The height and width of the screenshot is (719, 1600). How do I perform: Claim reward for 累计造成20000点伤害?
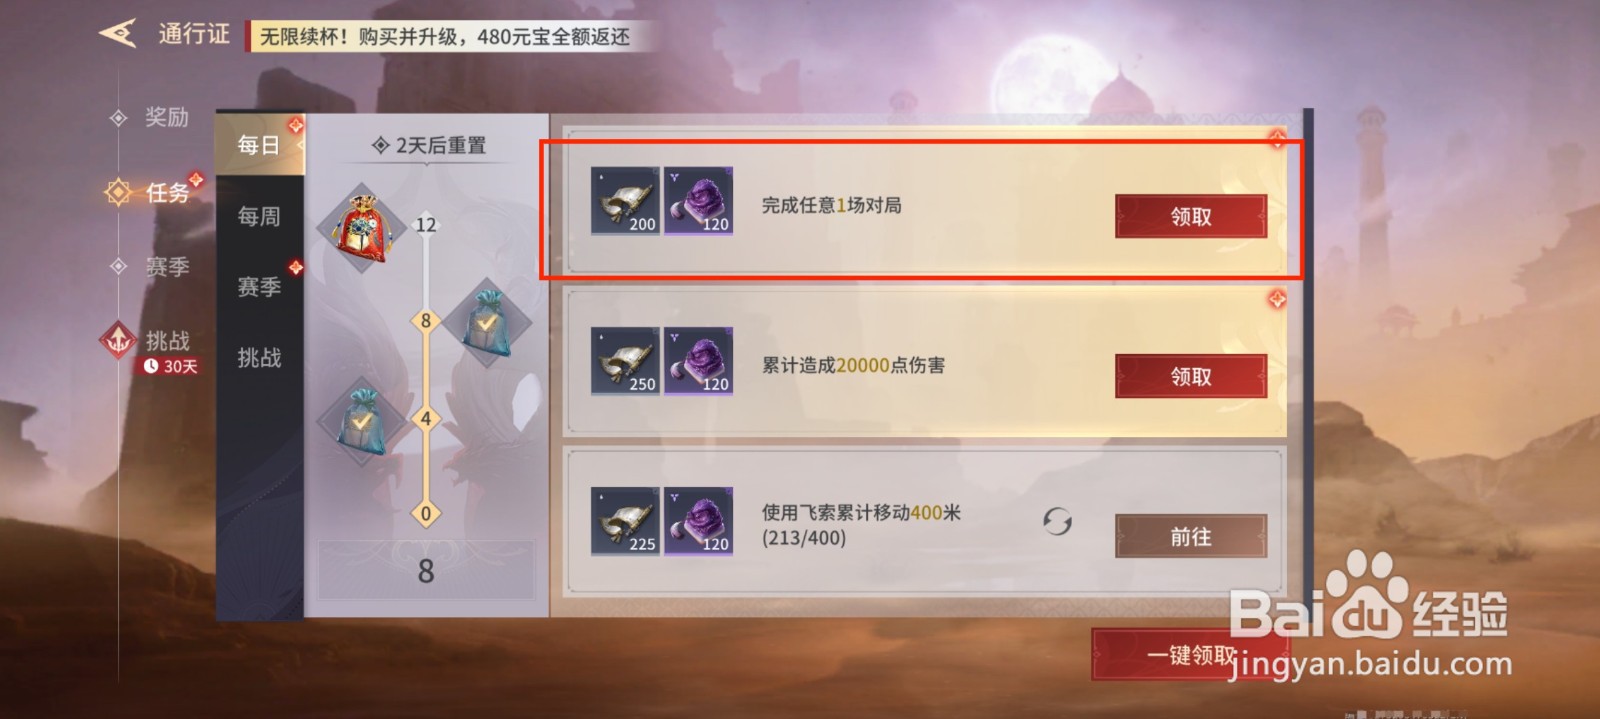[1191, 376]
